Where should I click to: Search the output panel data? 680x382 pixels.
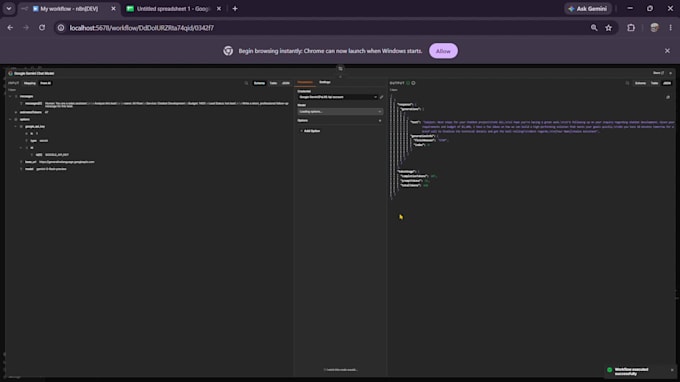(x=627, y=83)
